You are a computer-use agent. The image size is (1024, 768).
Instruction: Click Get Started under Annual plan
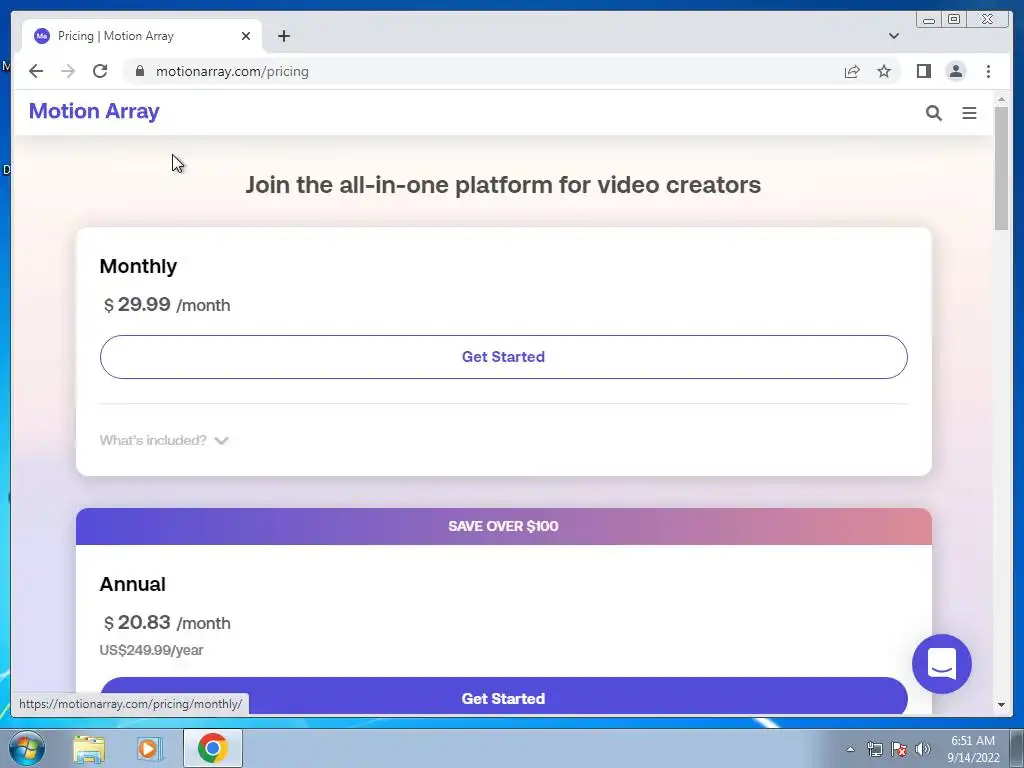tap(504, 697)
